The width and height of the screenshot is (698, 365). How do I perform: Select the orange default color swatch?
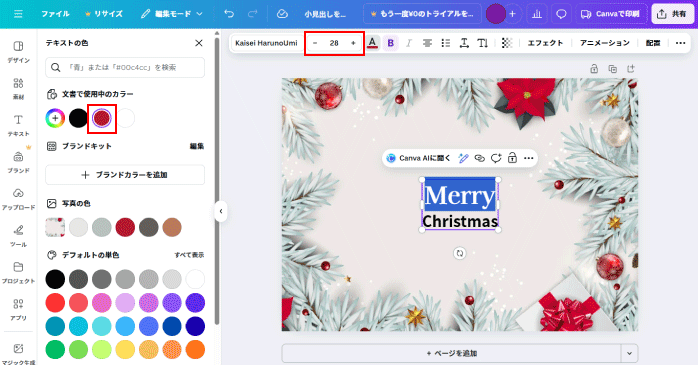195,349
